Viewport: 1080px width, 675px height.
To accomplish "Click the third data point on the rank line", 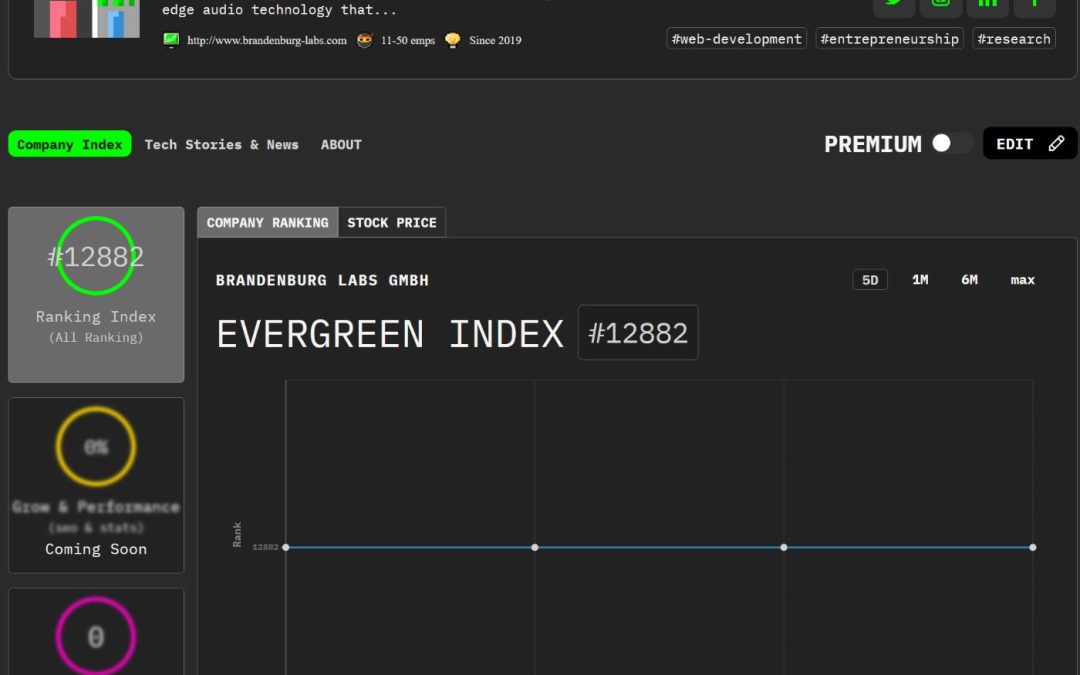I will [x=783, y=548].
